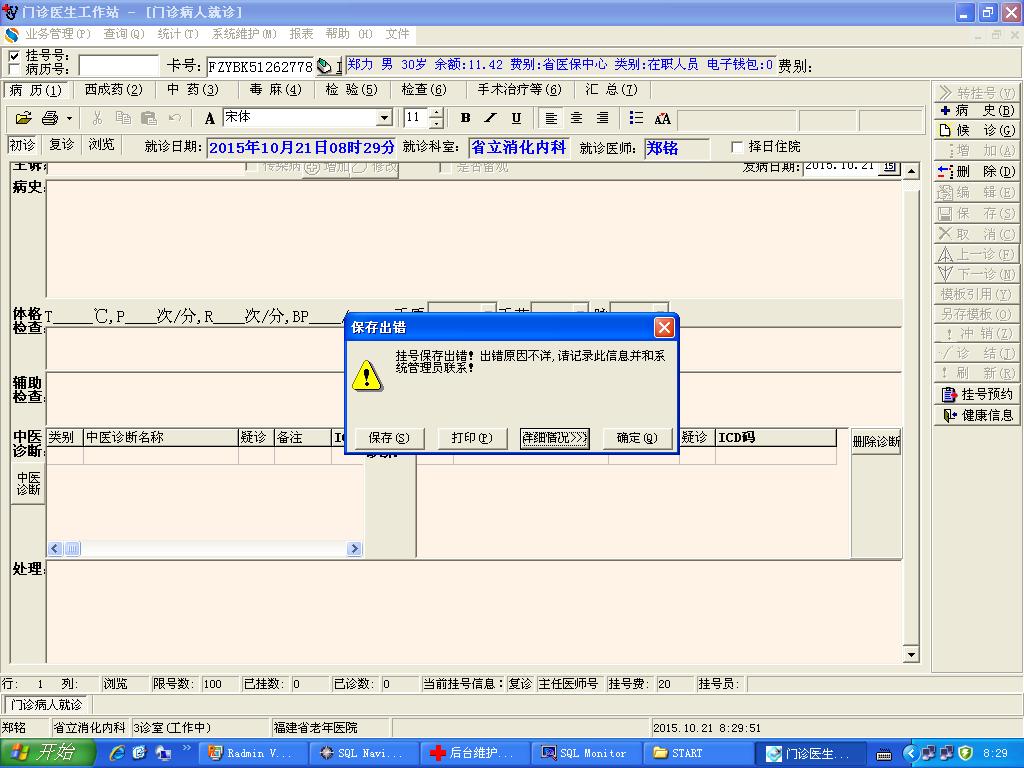Click scroll left arrow of 中医诊断 table
The height and width of the screenshot is (768, 1024).
pyautogui.click(x=55, y=549)
